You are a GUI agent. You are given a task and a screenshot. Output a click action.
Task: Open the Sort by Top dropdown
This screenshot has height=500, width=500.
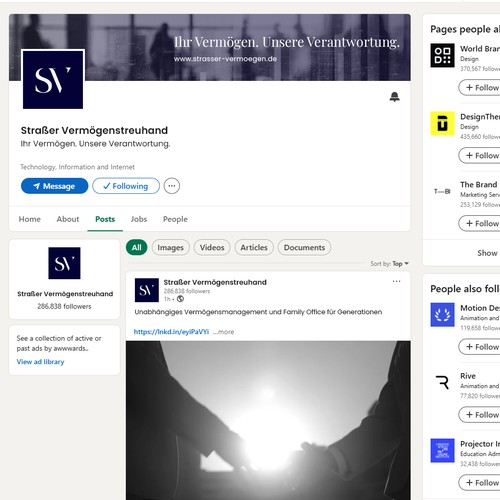pyautogui.click(x=390, y=264)
